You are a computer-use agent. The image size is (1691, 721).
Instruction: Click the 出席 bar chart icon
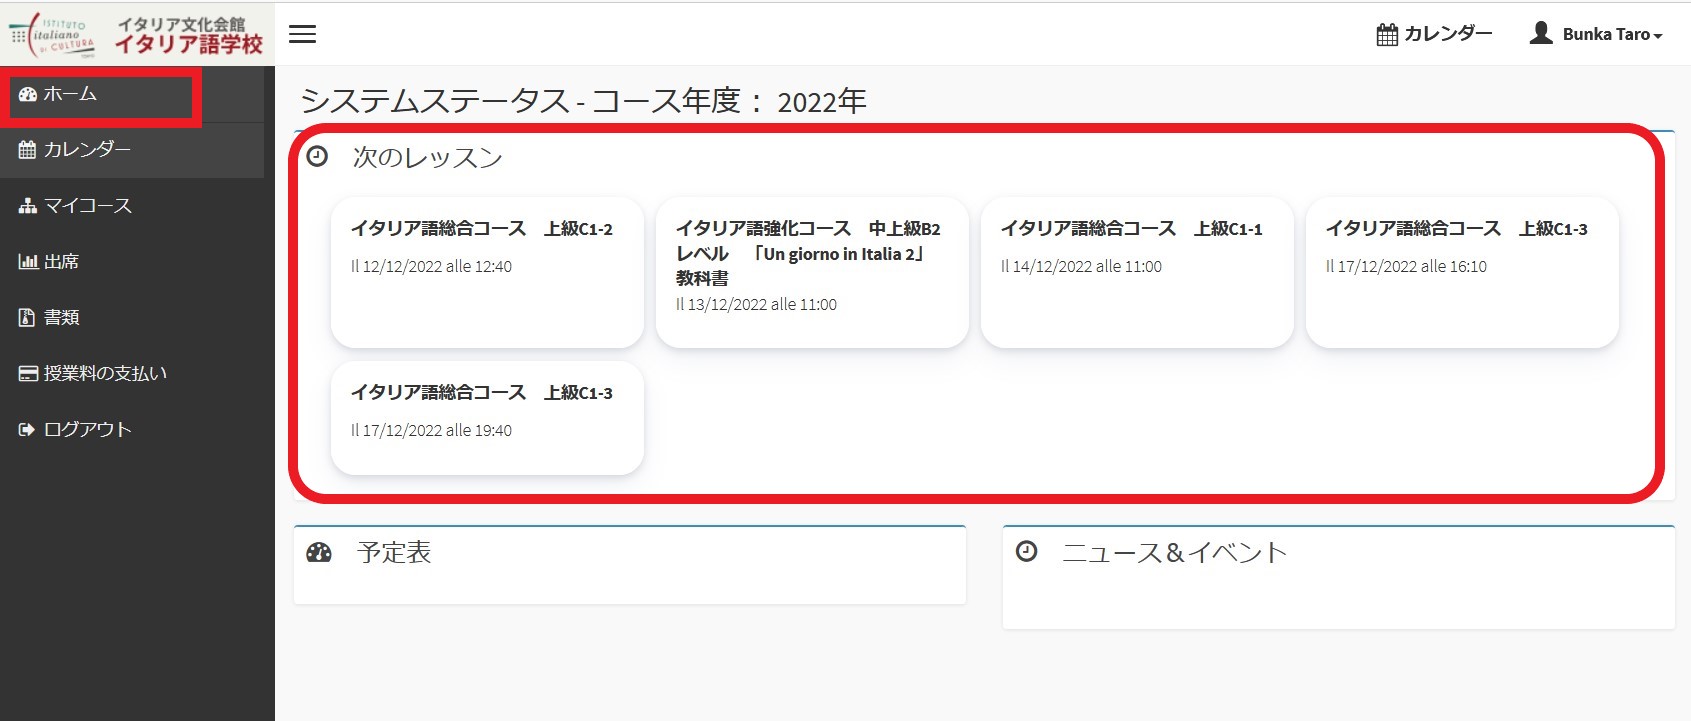[x=27, y=262]
